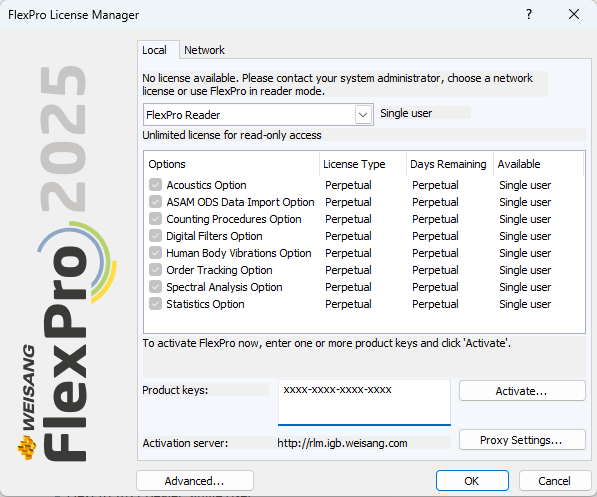
Task: Switch to the Network tab
Action: pos(204,50)
